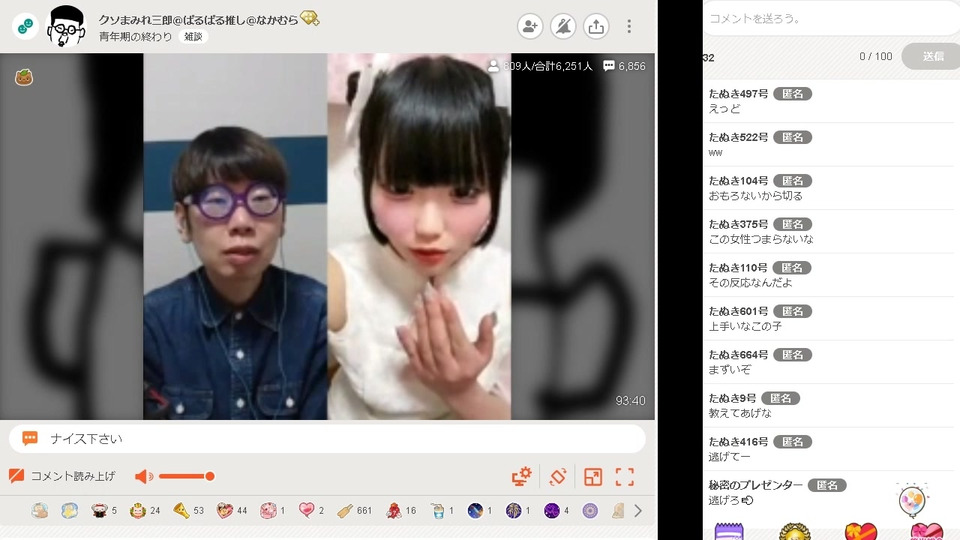This screenshot has height=540, width=960.
Task: Click the 93:40 elapsed time display
Action: coord(630,400)
